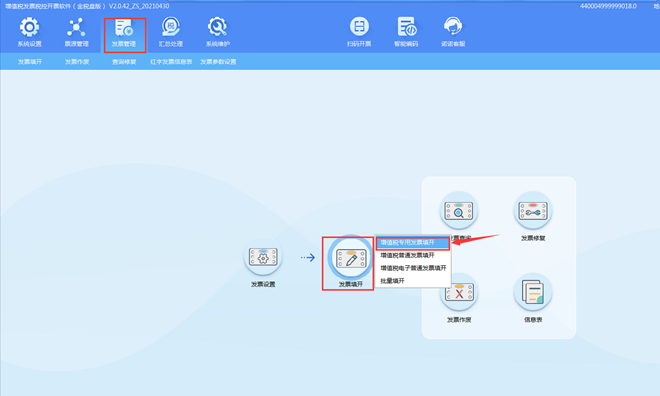
Task: Open 发票作废 submenu tab
Action: click(77, 62)
